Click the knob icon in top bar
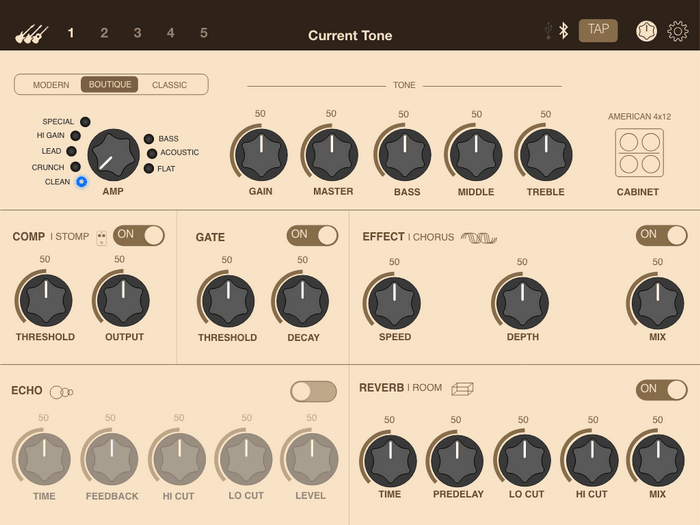The image size is (700, 525). [646, 31]
